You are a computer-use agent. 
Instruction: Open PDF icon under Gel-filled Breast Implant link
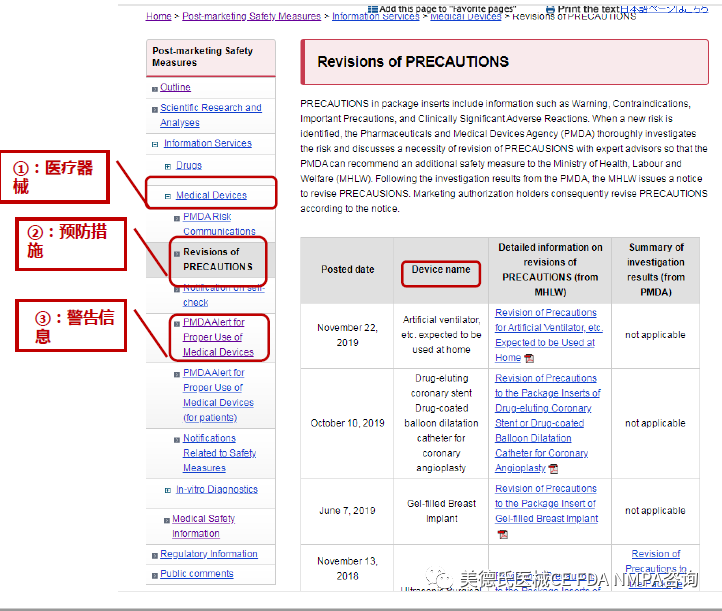pyautogui.click(x=503, y=534)
